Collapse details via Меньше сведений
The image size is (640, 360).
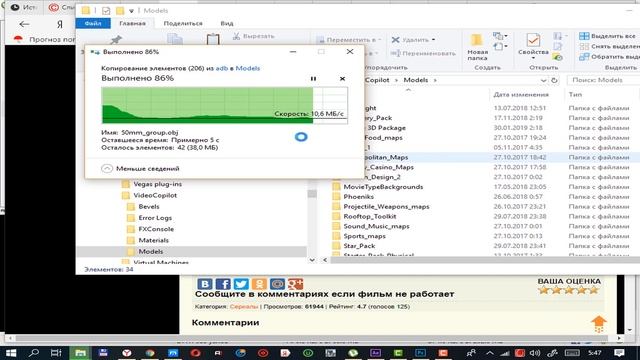coord(140,168)
